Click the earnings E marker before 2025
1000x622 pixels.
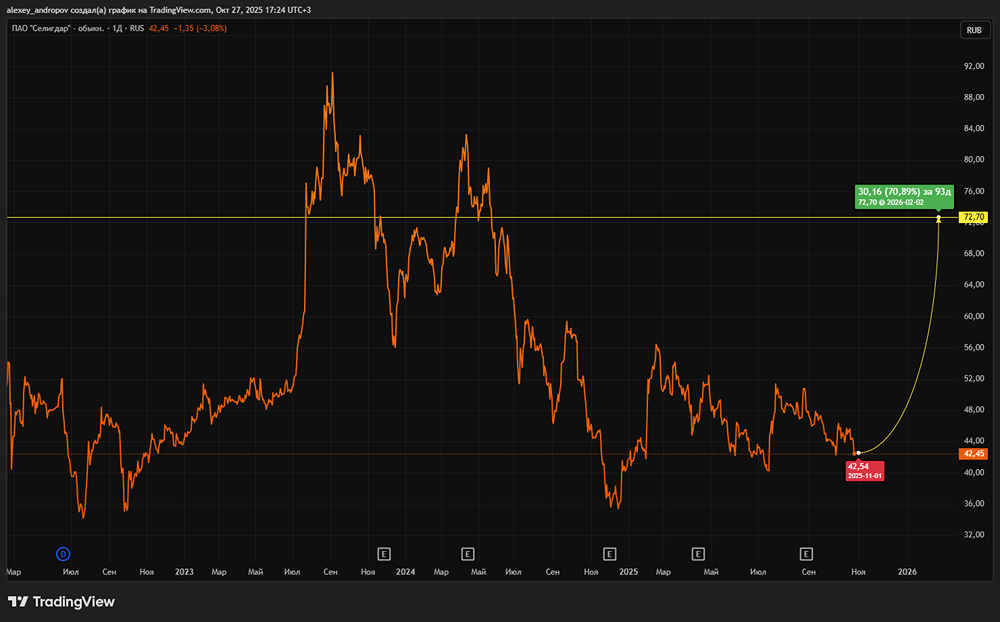[x=610, y=554]
